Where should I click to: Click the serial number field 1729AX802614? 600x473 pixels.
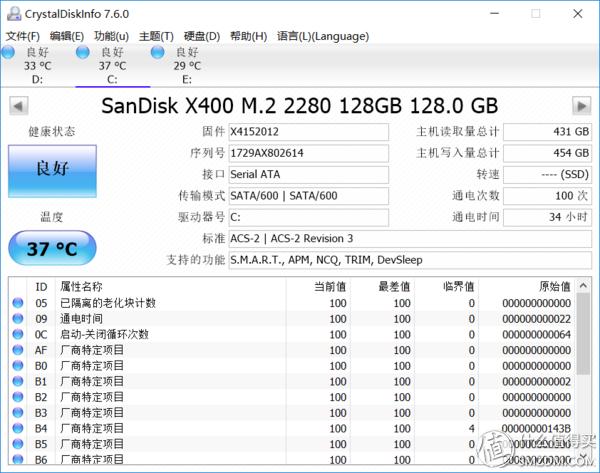pyautogui.click(x=308, y=153)
